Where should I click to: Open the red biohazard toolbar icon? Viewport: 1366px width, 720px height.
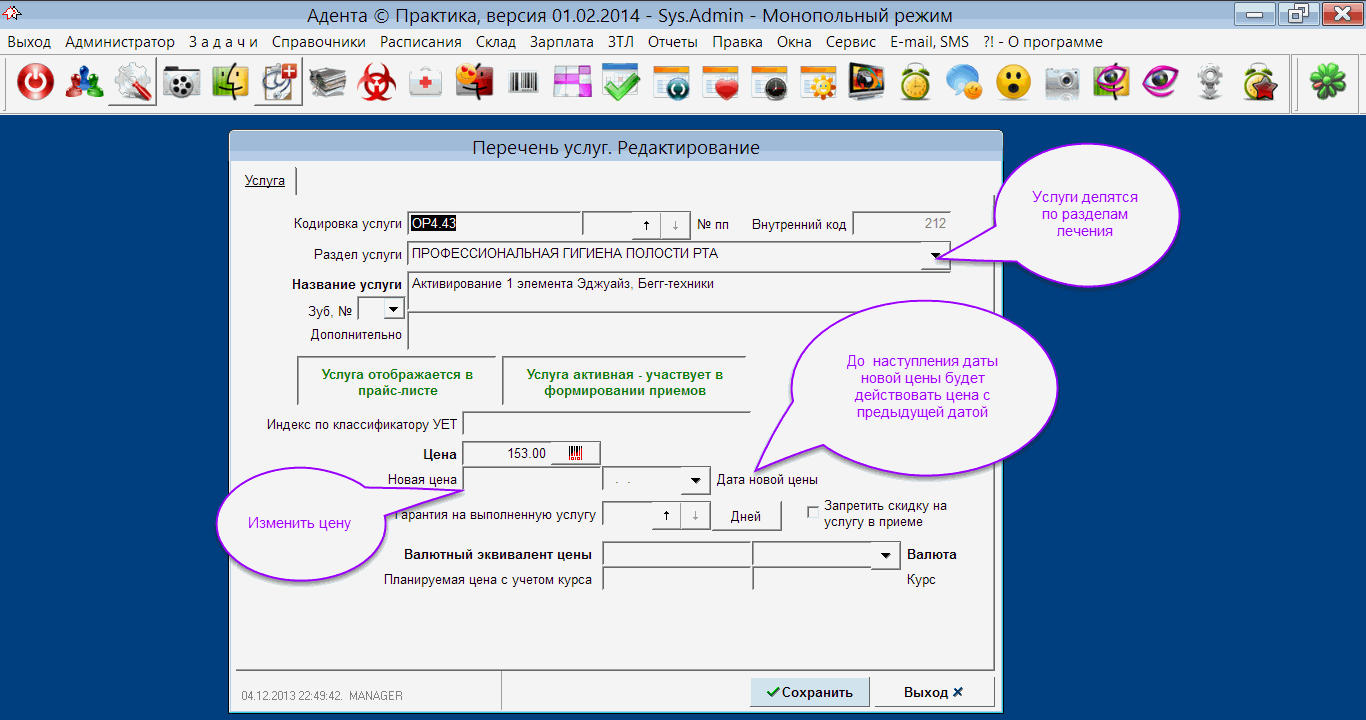coord(377,84)
